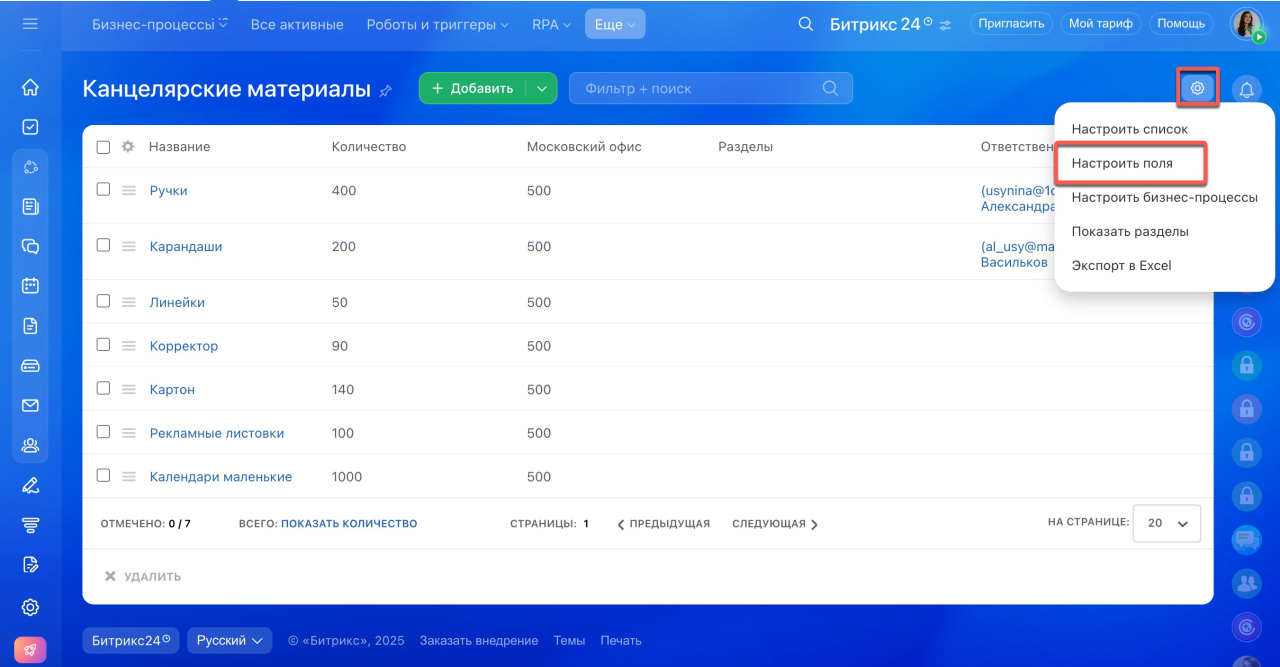Screen dimensions: 1280x667
Task: Select Настроить поля from the menu
Action: [x=1122, y=163]
